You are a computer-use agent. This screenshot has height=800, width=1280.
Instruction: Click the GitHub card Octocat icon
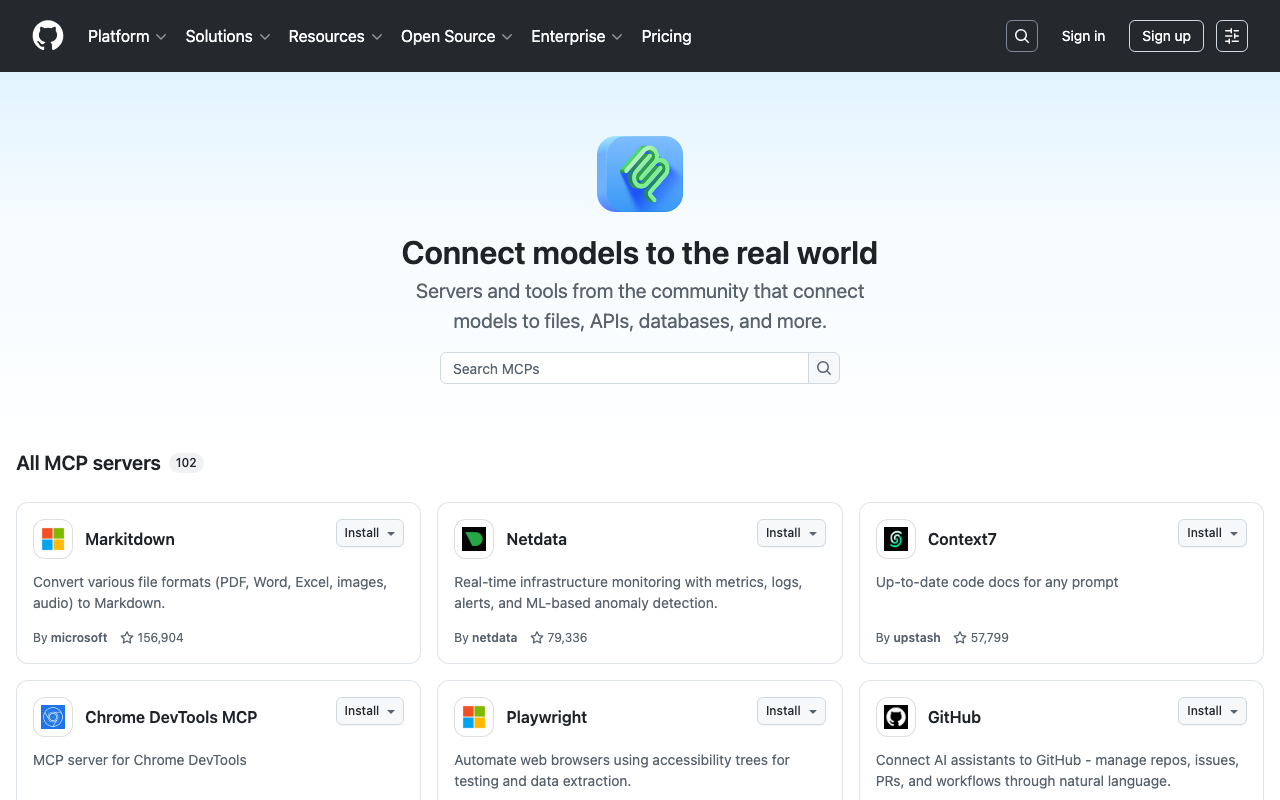[x=896, y=717]
